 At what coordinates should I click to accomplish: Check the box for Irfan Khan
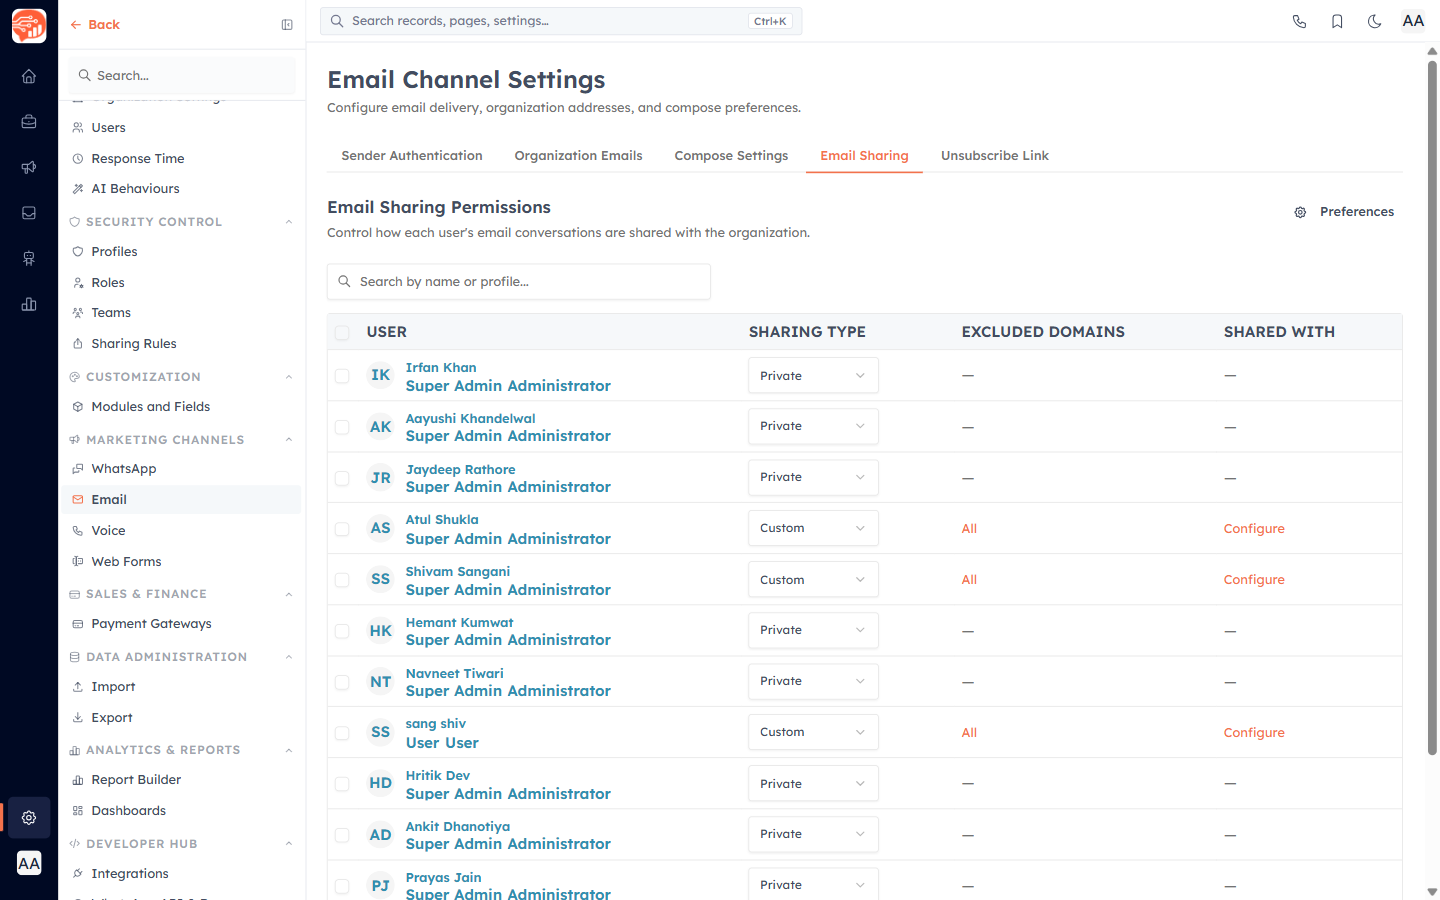(342, 376)
